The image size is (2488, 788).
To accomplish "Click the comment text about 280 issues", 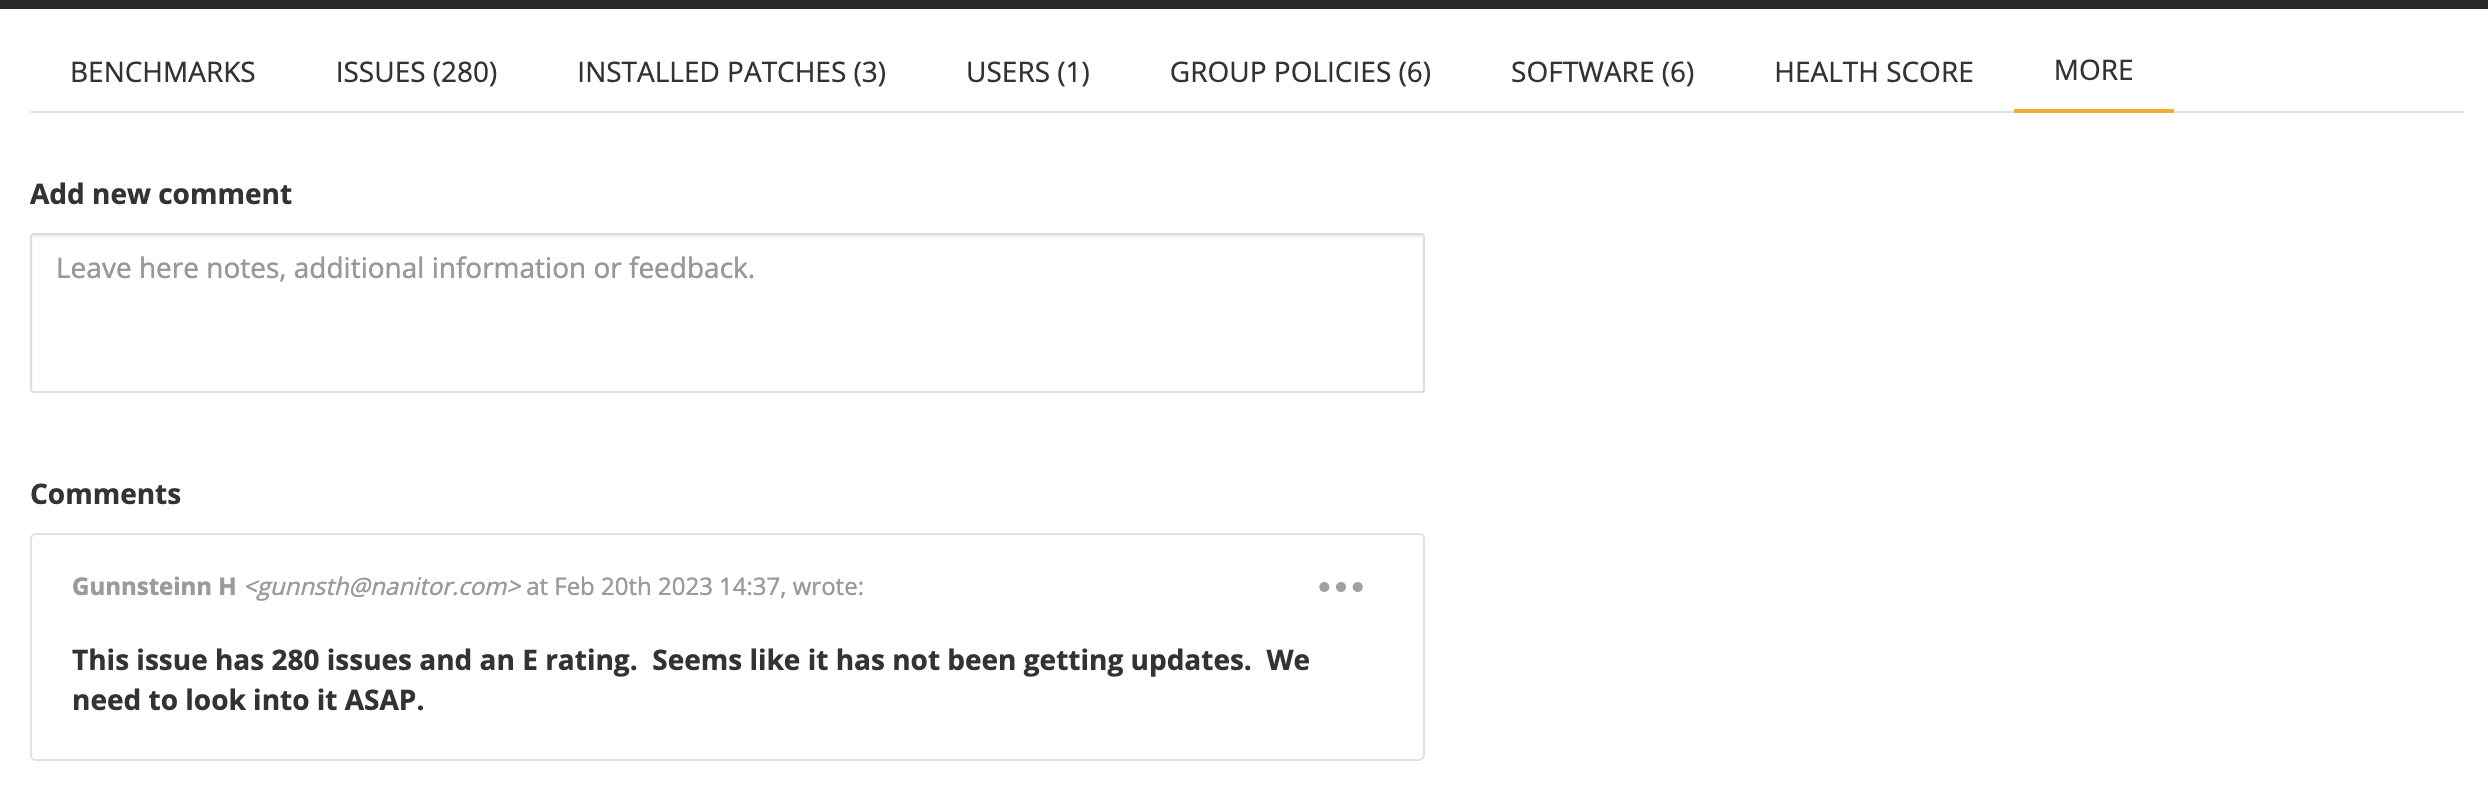I will (690, 661).
